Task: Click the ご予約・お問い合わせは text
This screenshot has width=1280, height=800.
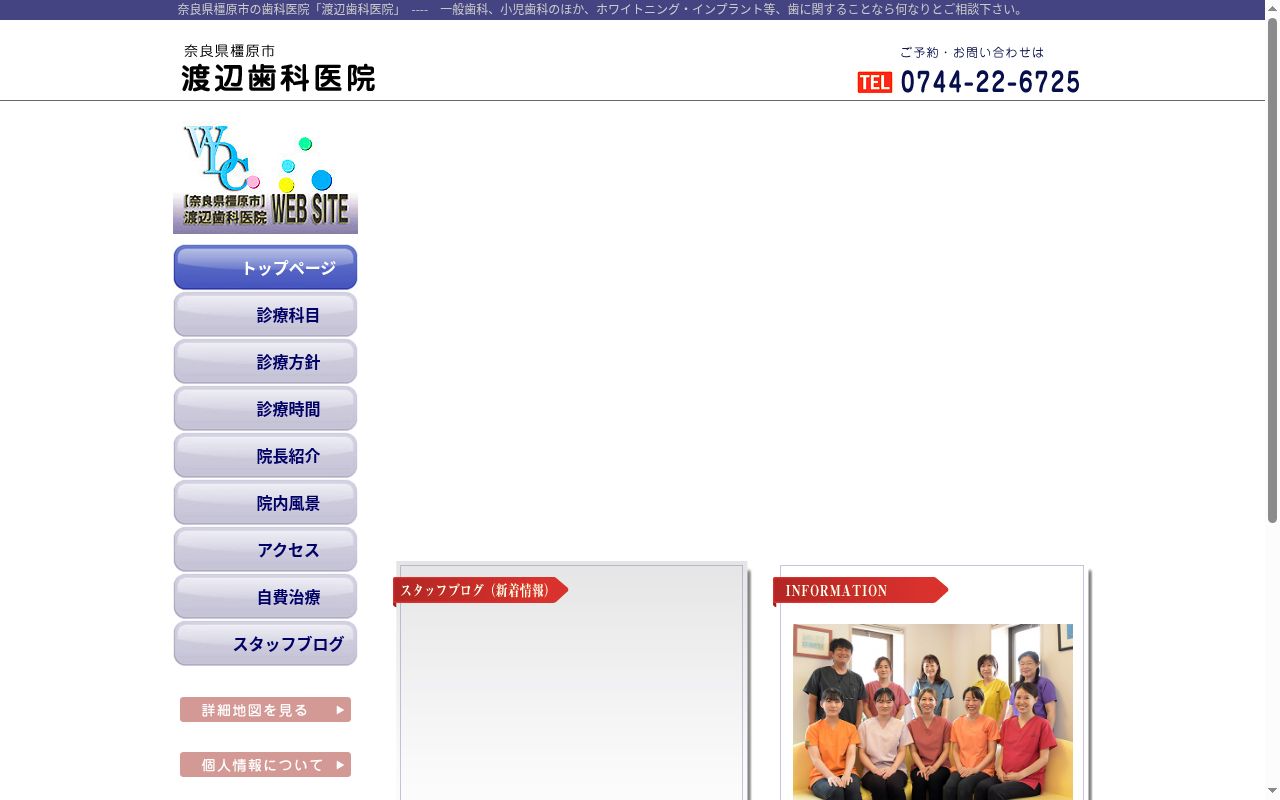Action: (x=972, y=52)
